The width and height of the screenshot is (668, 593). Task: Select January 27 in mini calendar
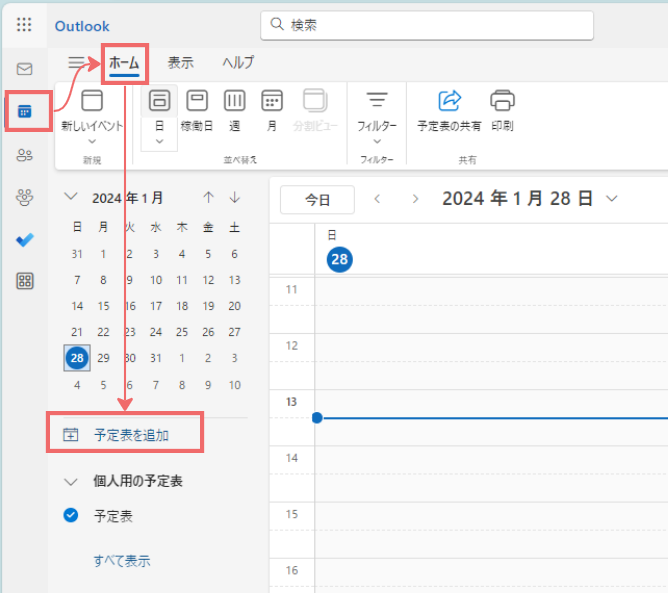point(235,332)
